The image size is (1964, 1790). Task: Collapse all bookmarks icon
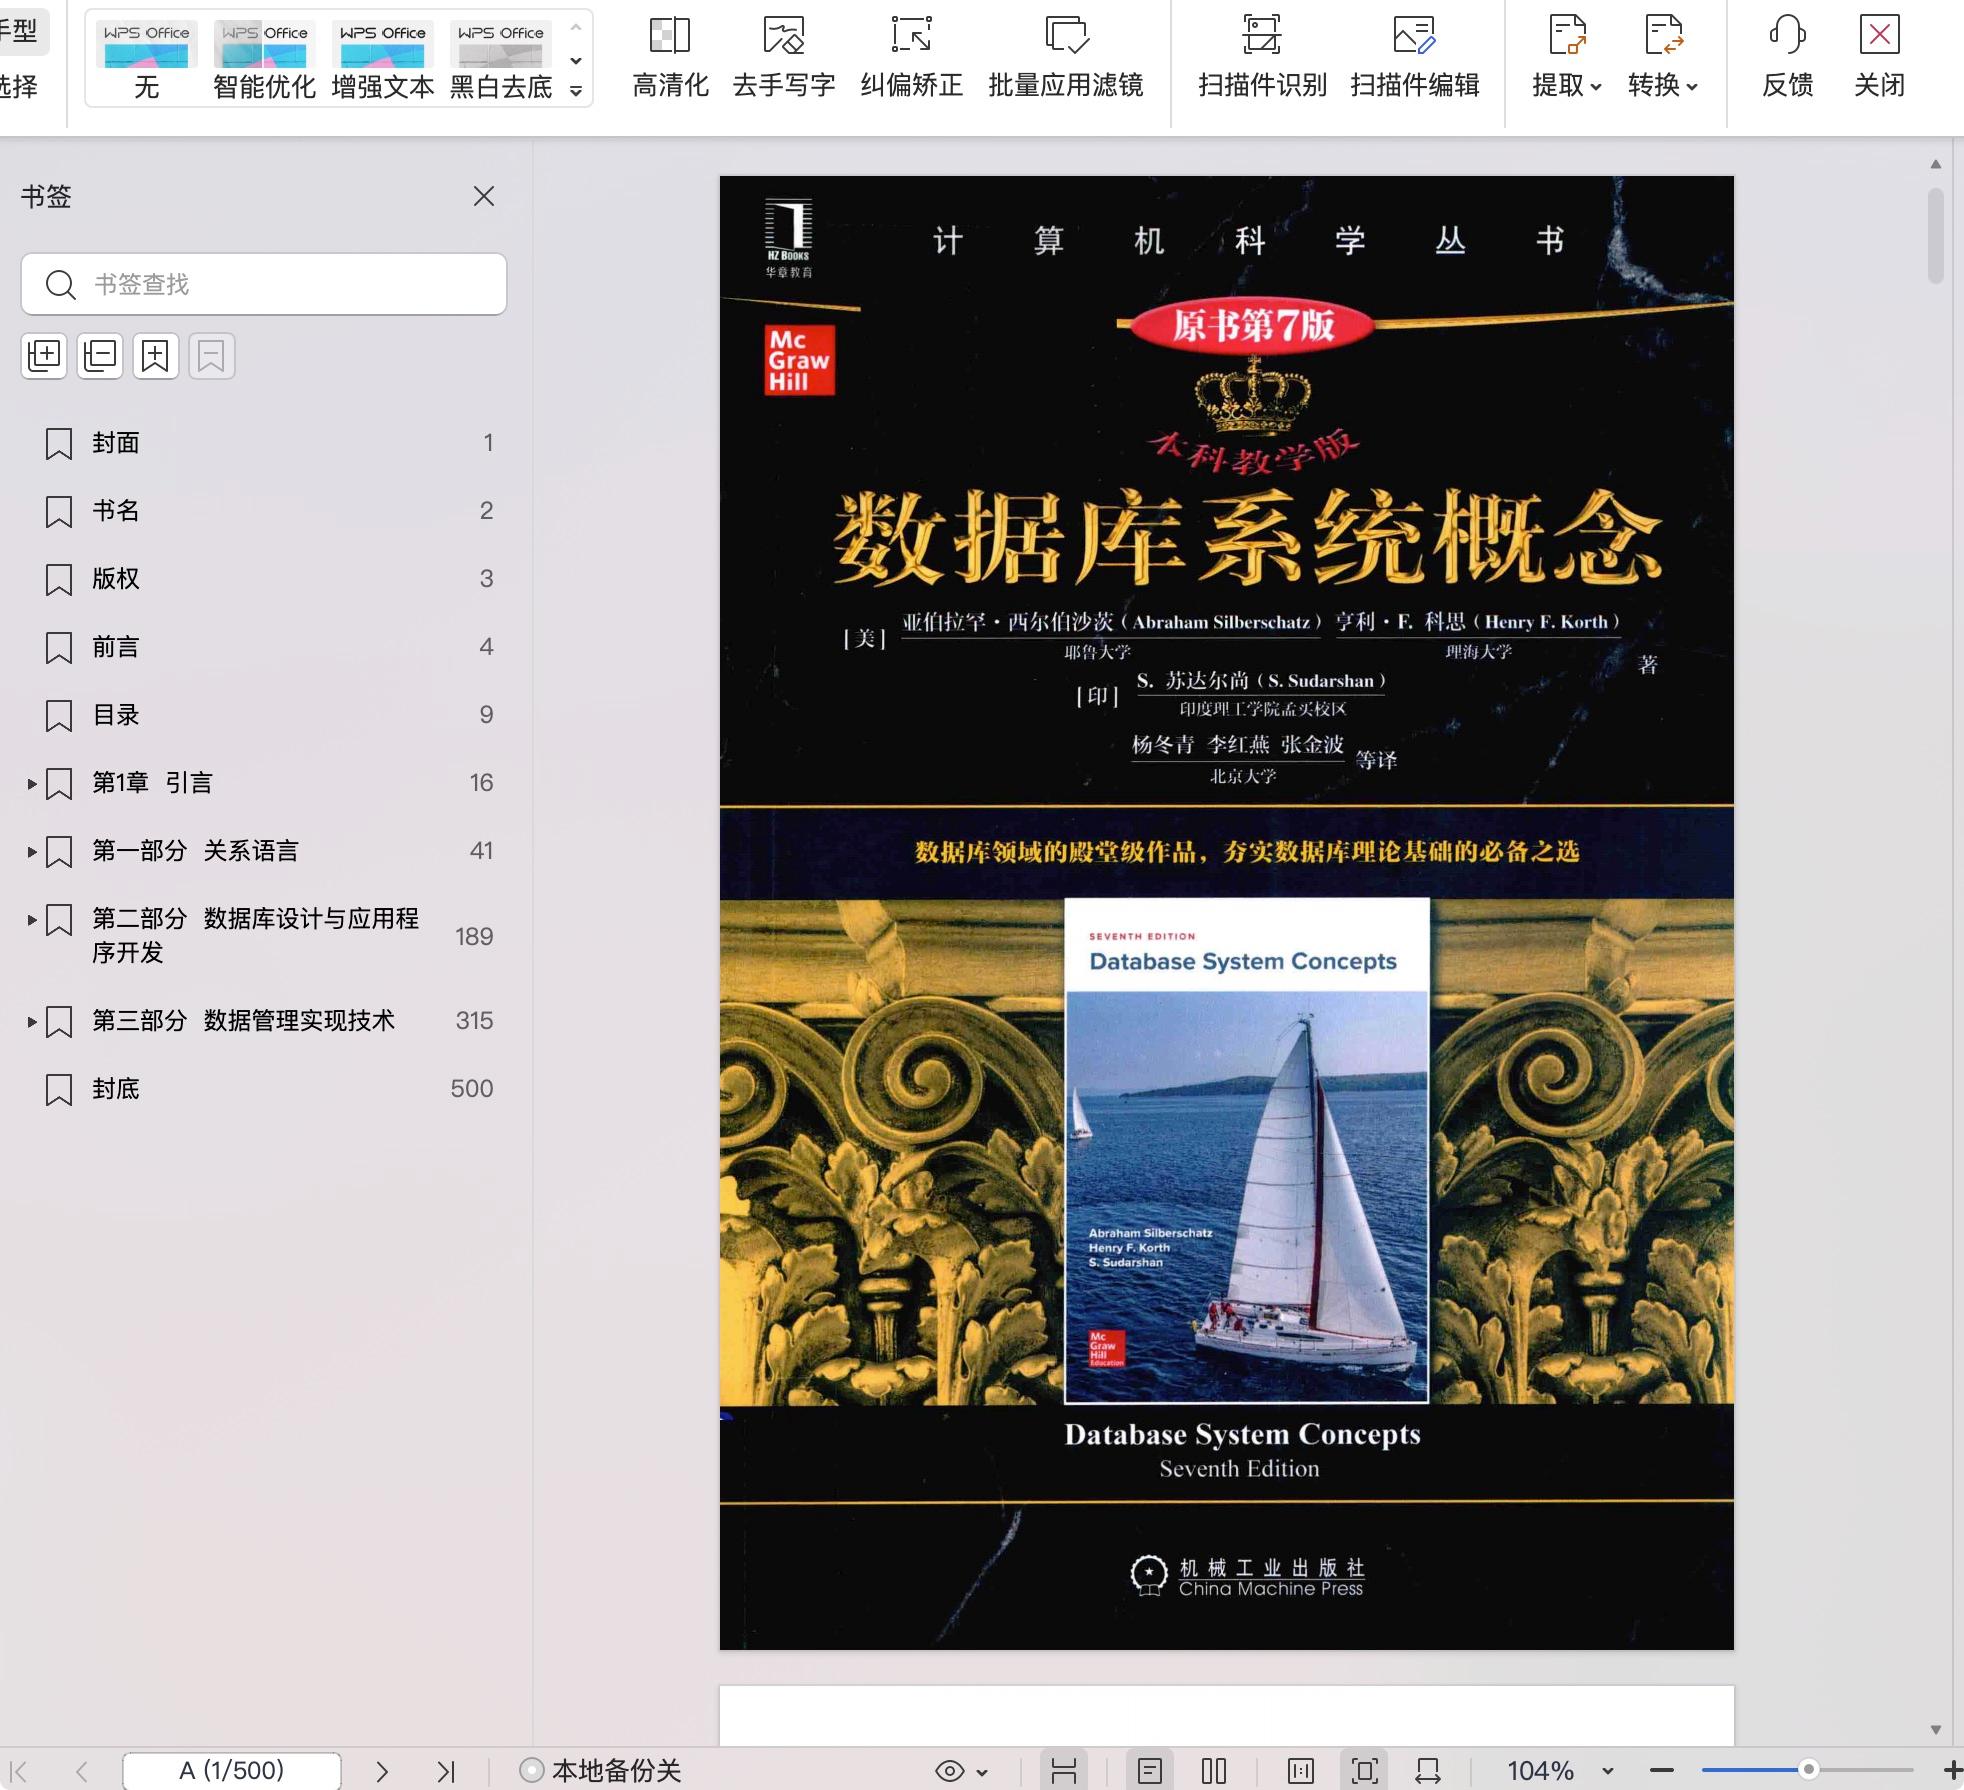tap(100, 355)
